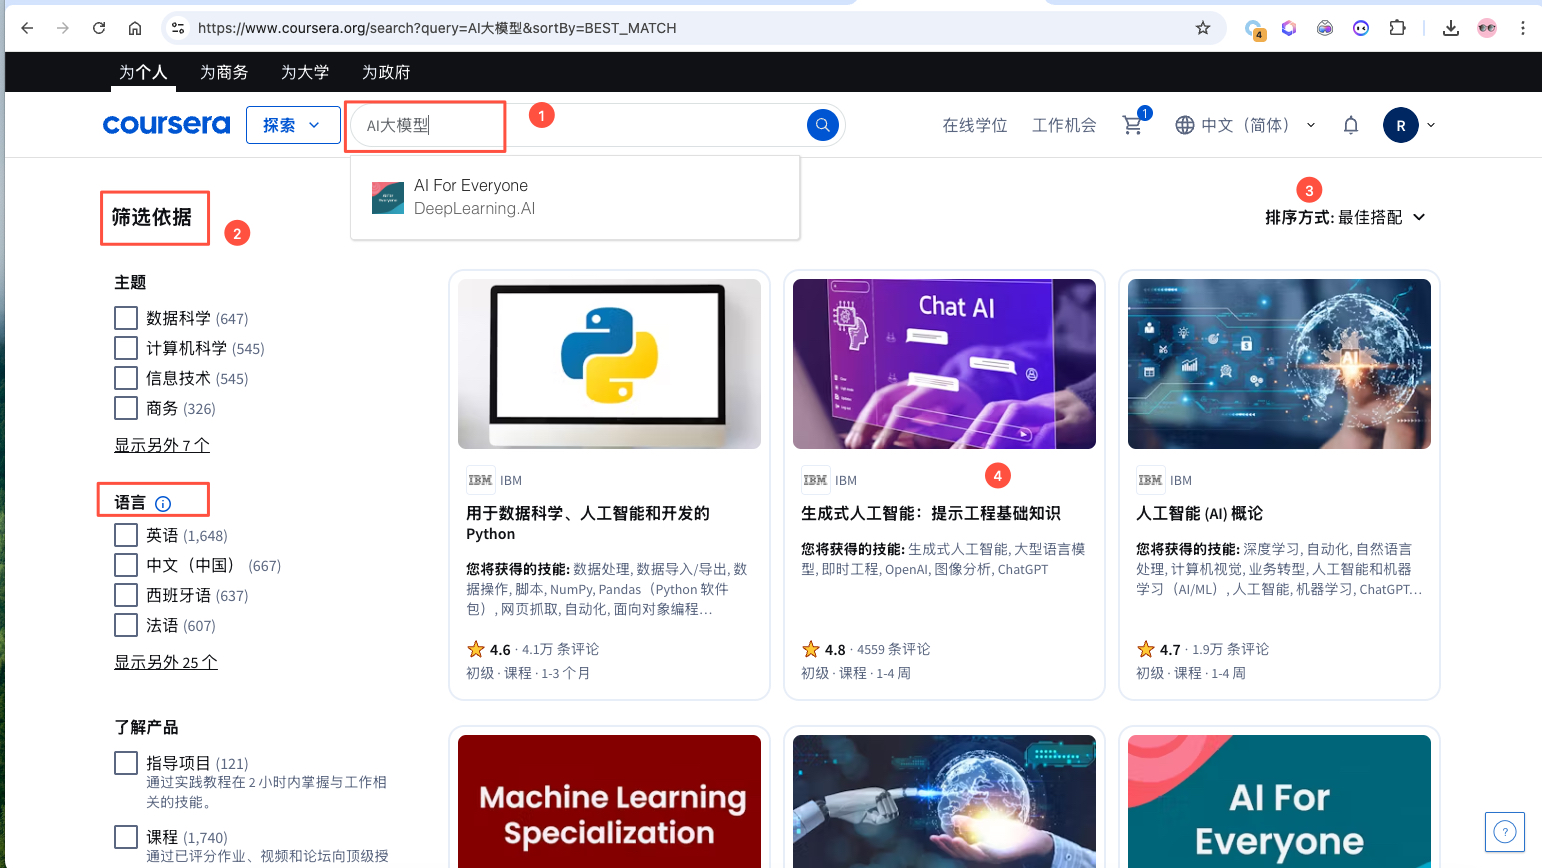1542x868 pixels.
Task: Click the browser download icon
Action: pos(1450,27)
